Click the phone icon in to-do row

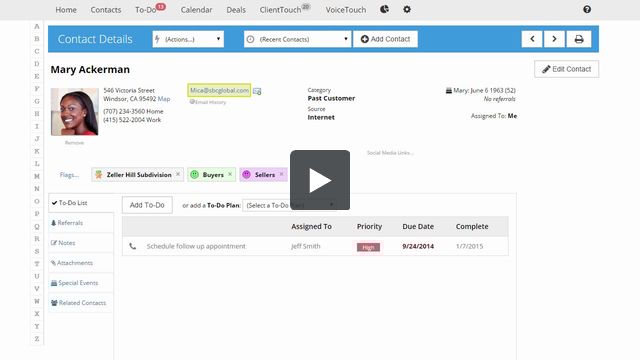coord(133,246)
